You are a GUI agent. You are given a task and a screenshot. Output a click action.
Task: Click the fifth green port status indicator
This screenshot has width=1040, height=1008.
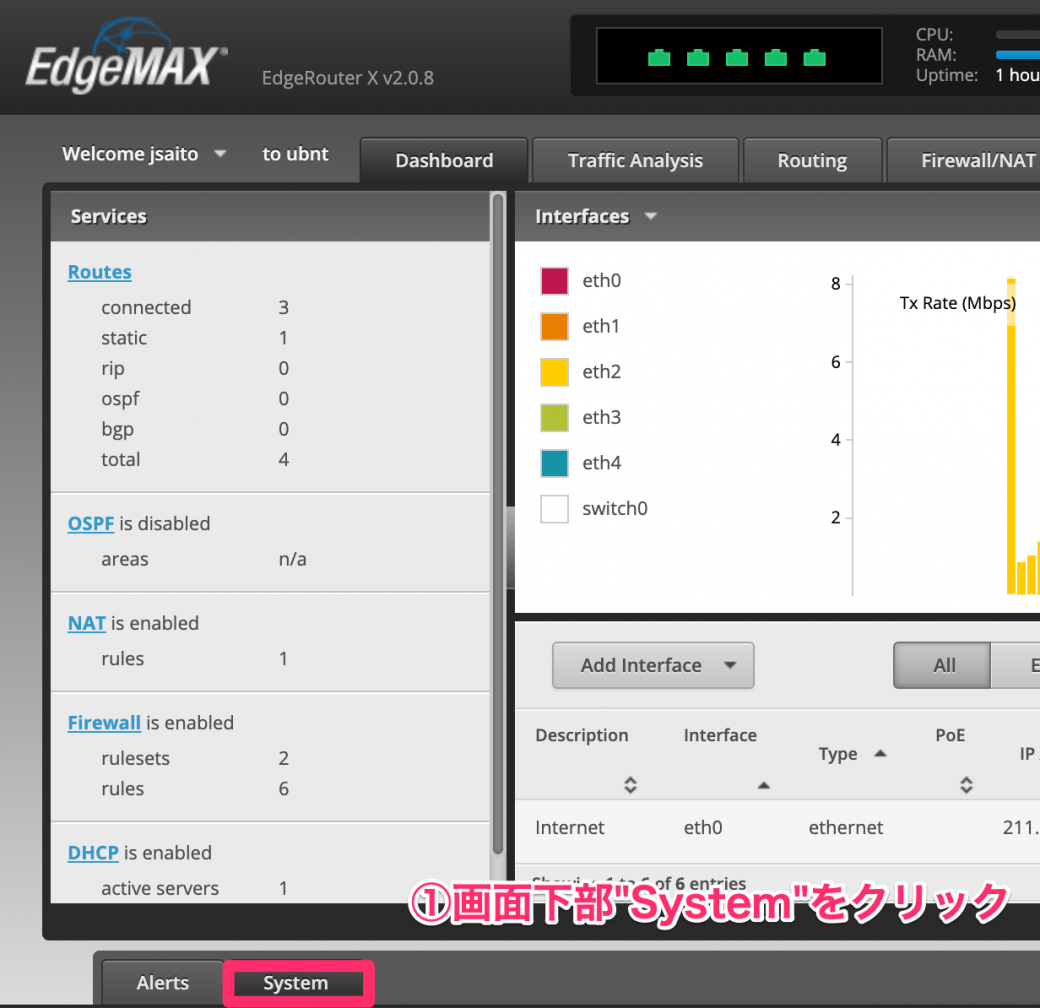tap(812, 58)
